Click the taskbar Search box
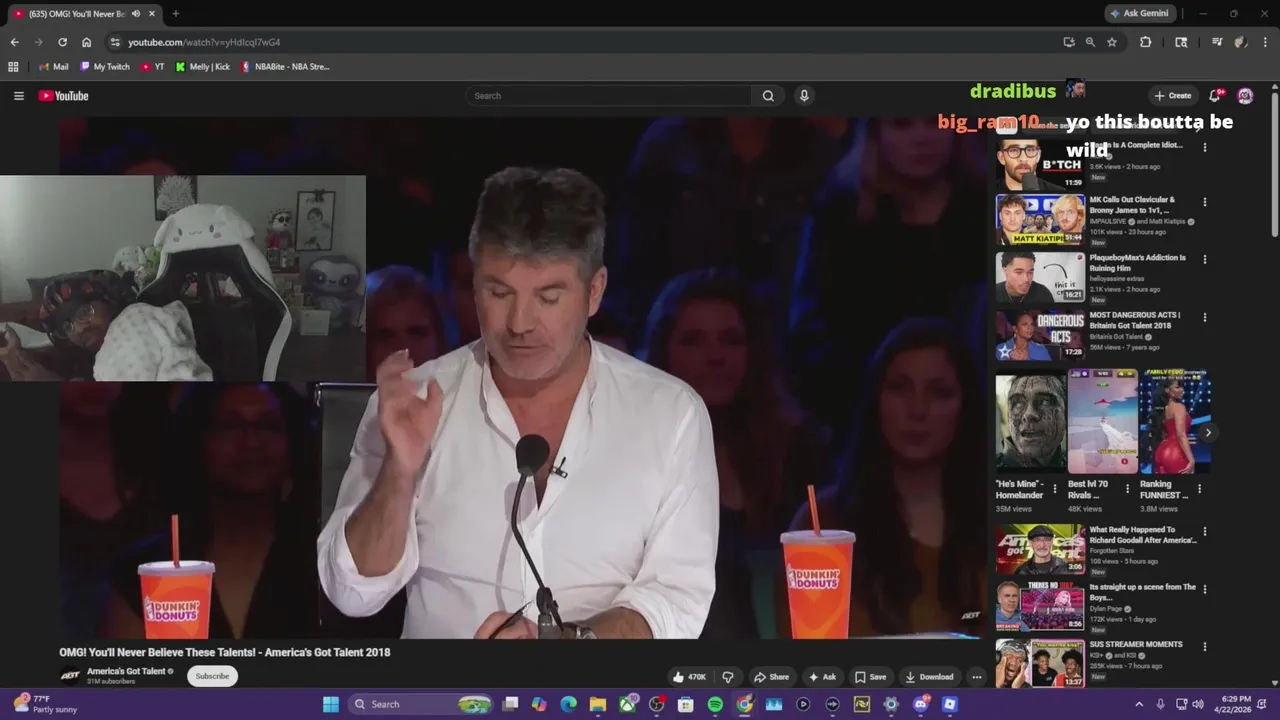 pyautogui.click(x=420, y=704)
